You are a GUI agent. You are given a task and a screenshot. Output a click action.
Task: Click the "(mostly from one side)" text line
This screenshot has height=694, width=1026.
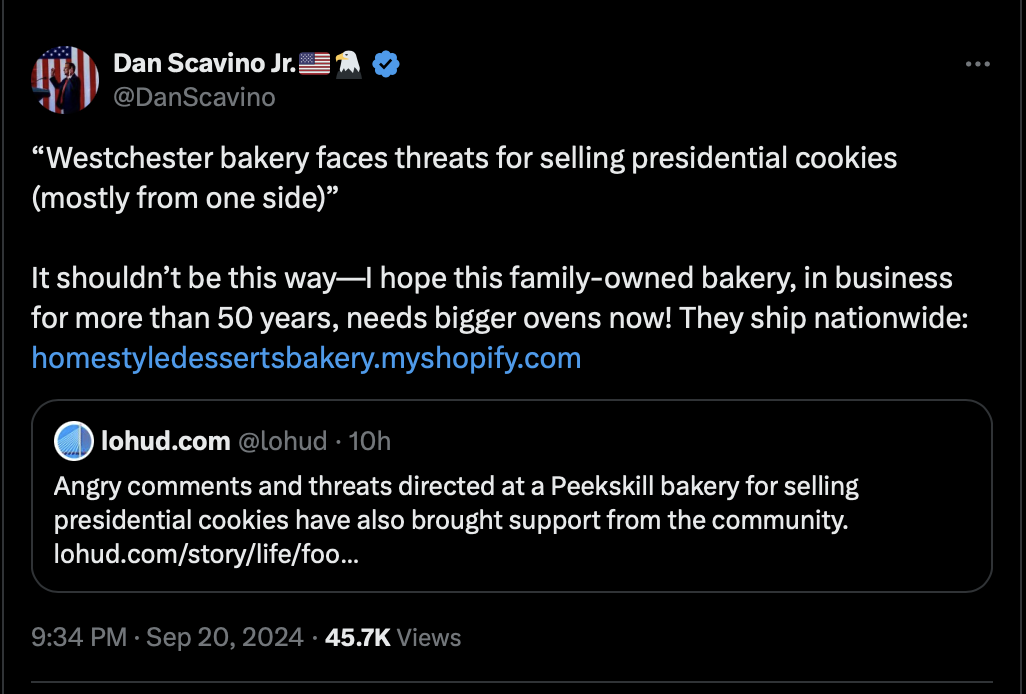point(185,198)
